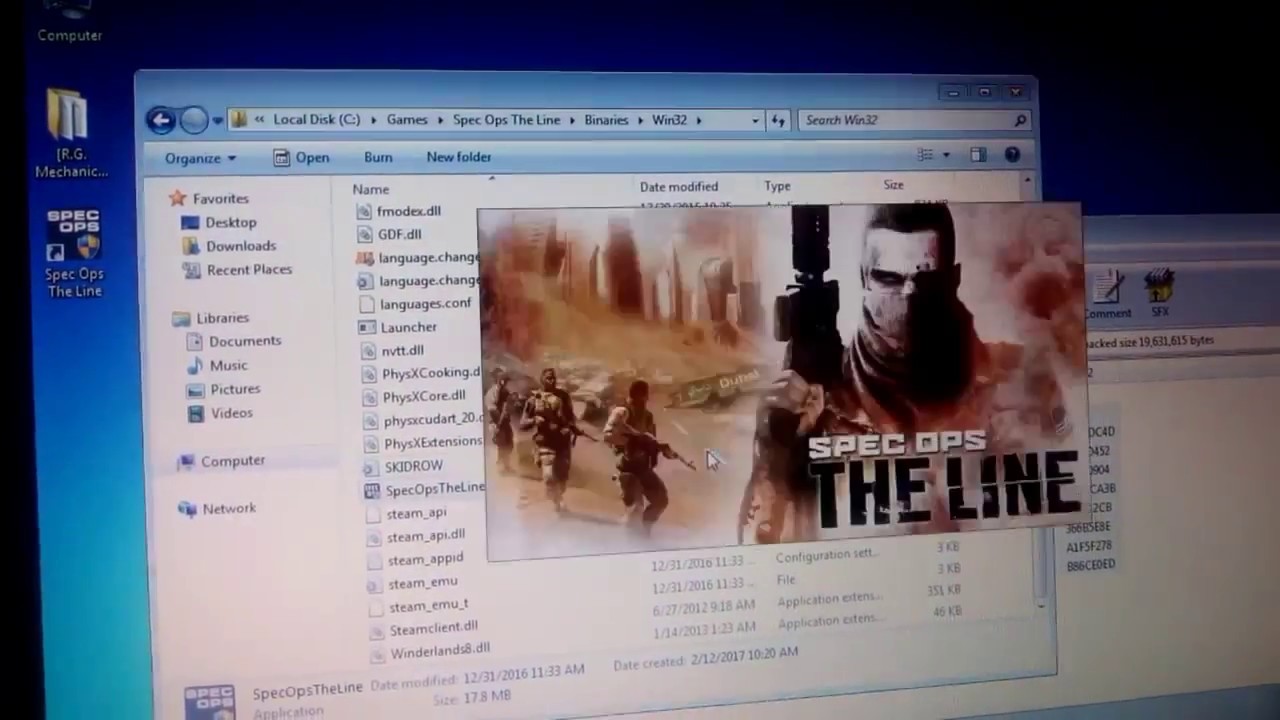Open recent pages dropdown beside Forward button
This screenshot has width=1280, height=720.
[x=217, y=121]
